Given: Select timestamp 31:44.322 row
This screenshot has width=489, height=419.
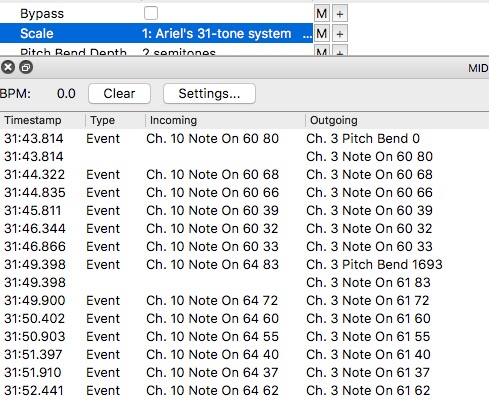Looking at the screenshot, I should [x=35, y=175].
